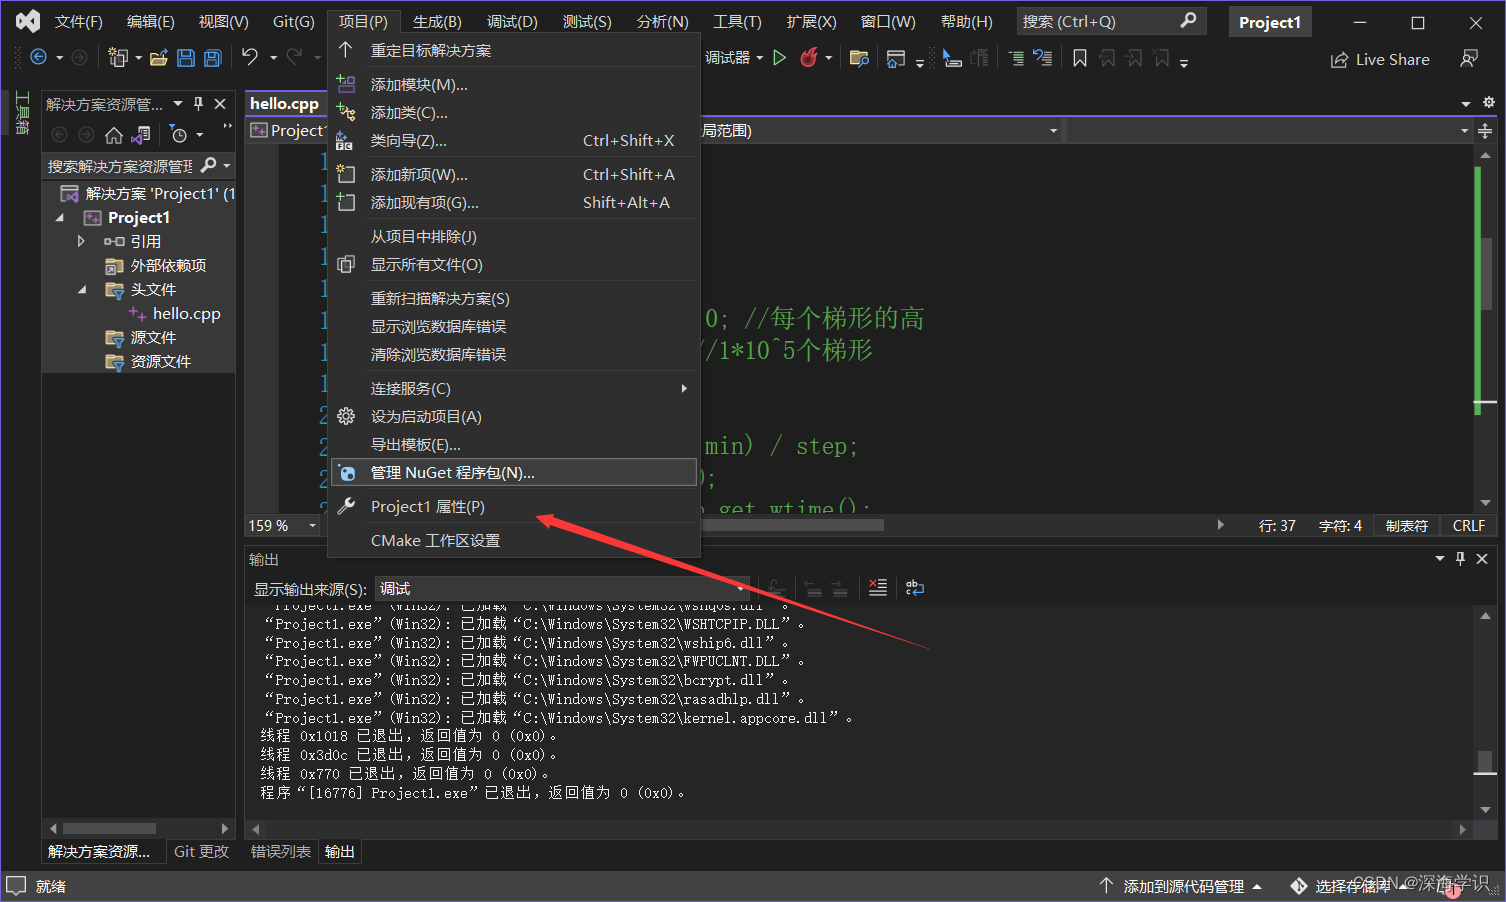Toggle word wrap in the Output window
The width and height of the screenshot is (1506, 902).
tap(914, 588)
